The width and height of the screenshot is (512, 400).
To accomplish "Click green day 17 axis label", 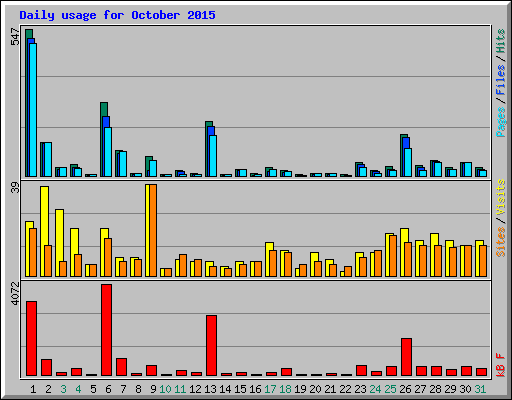I will 270,389.
